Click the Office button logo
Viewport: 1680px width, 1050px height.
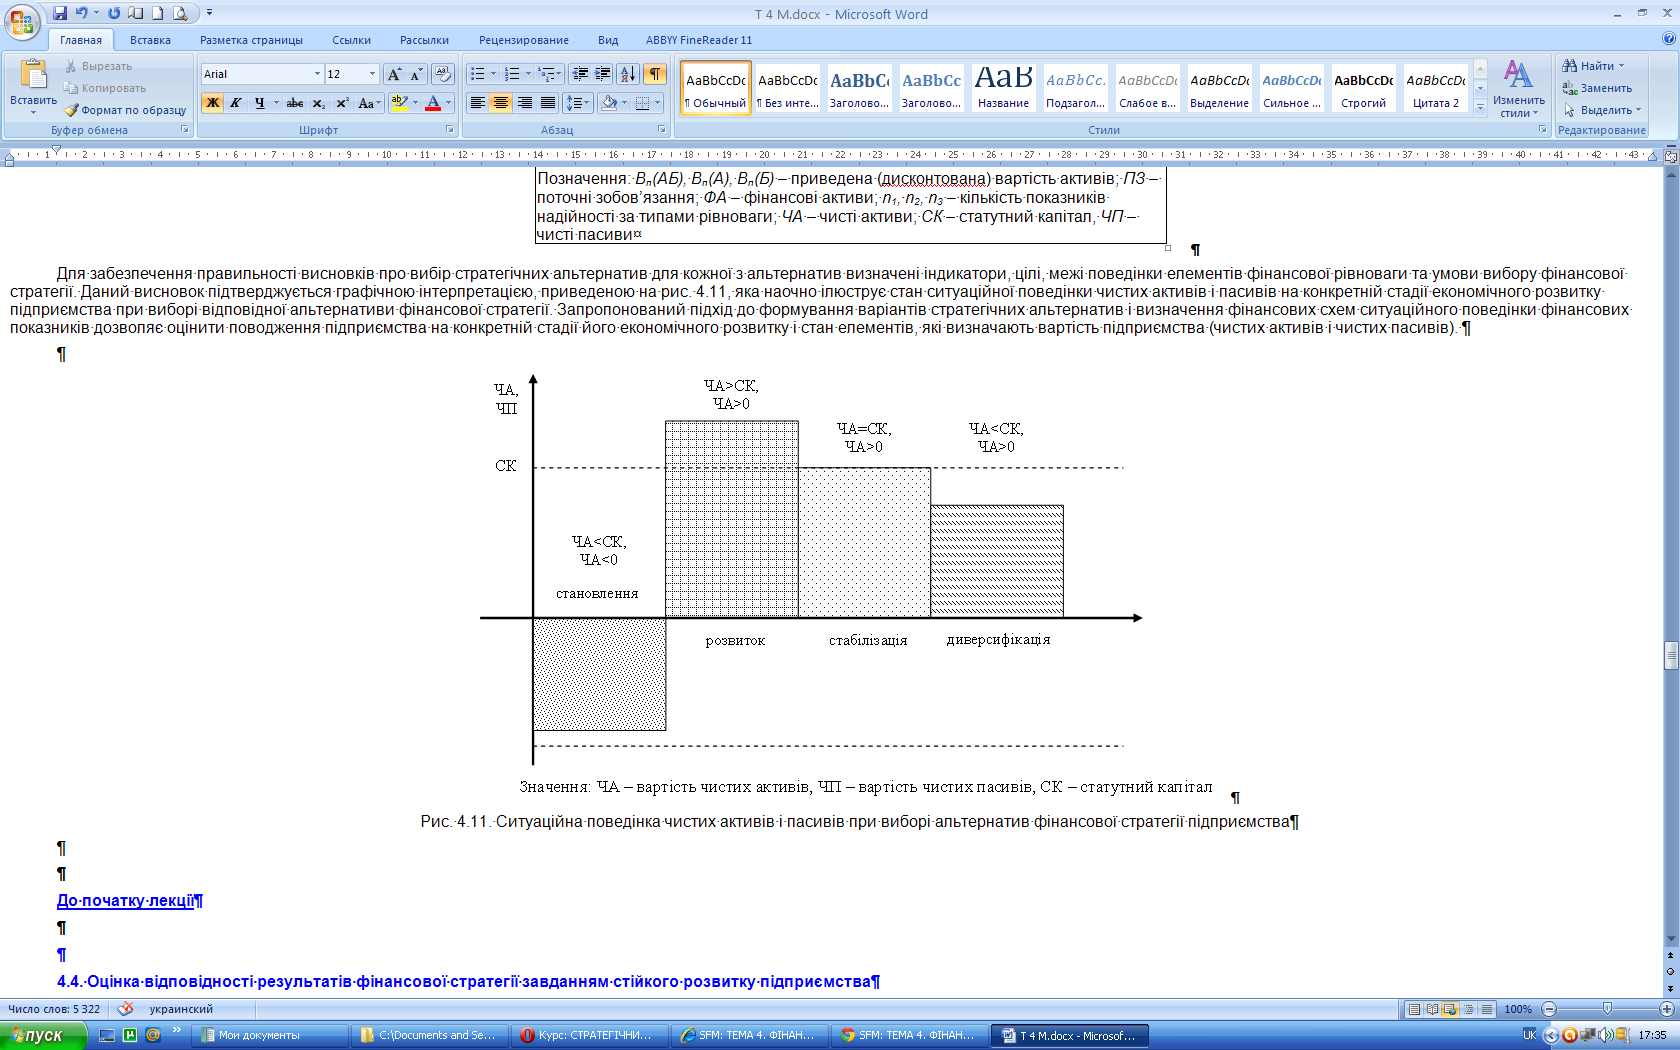[22, 22]
